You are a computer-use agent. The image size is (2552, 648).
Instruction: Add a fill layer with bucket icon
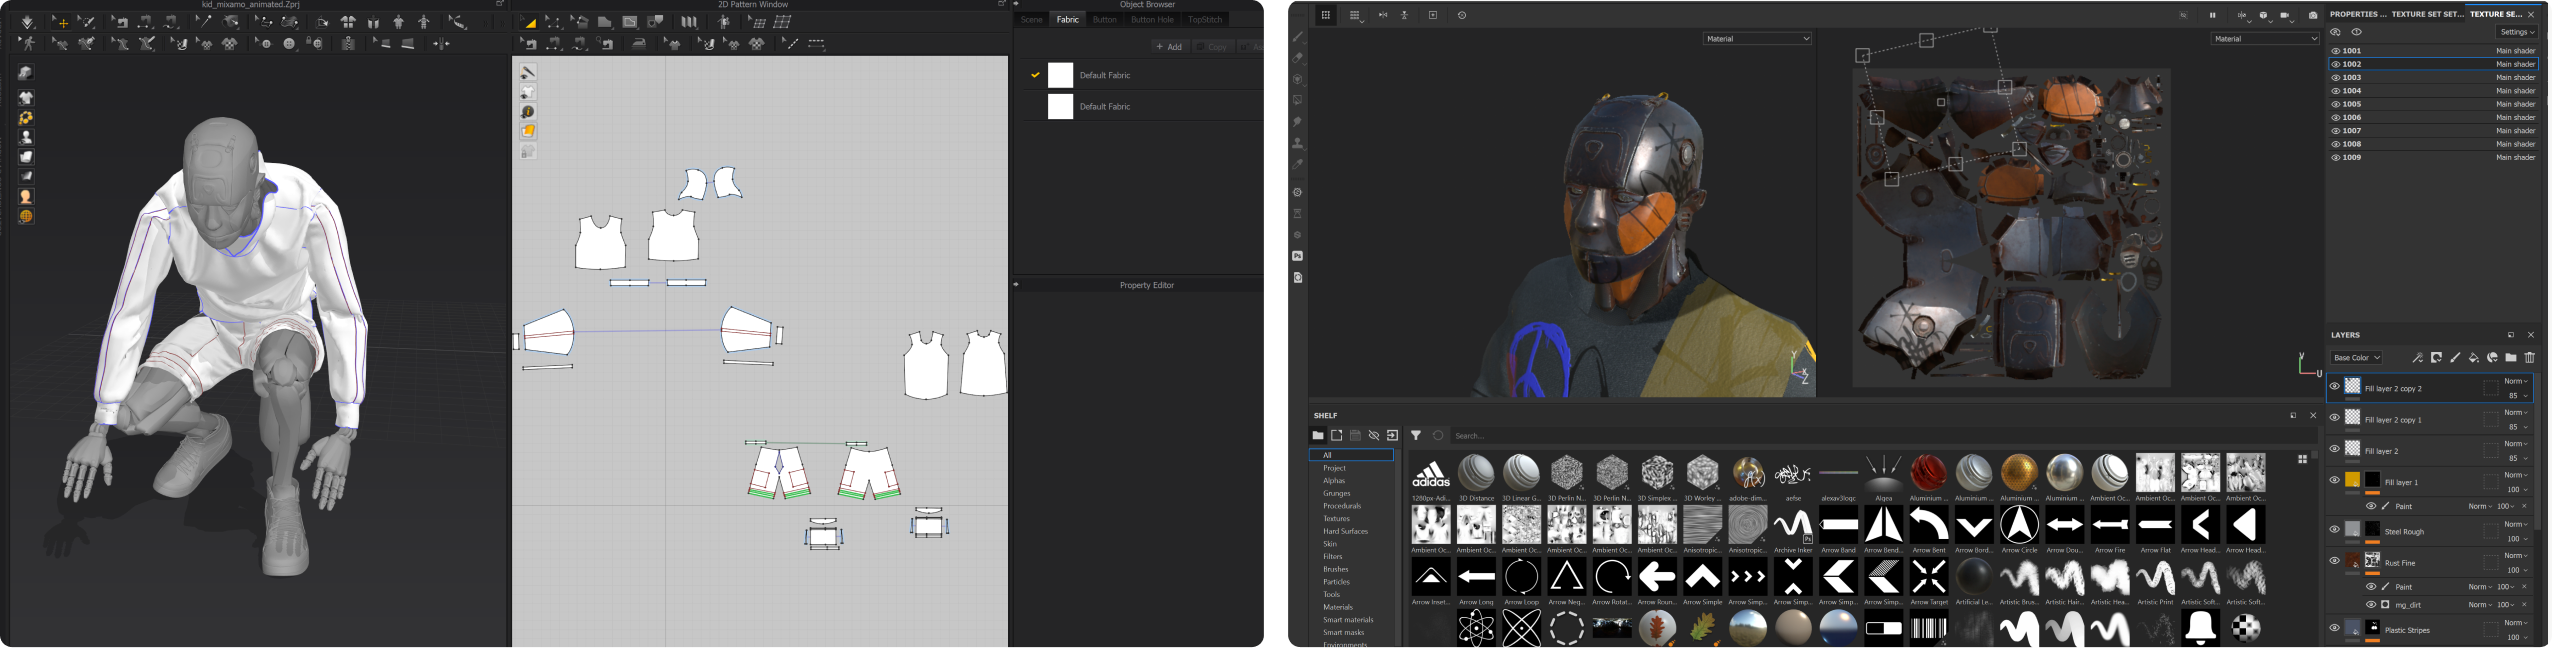pyautogui.click(x=2474, y=358)
